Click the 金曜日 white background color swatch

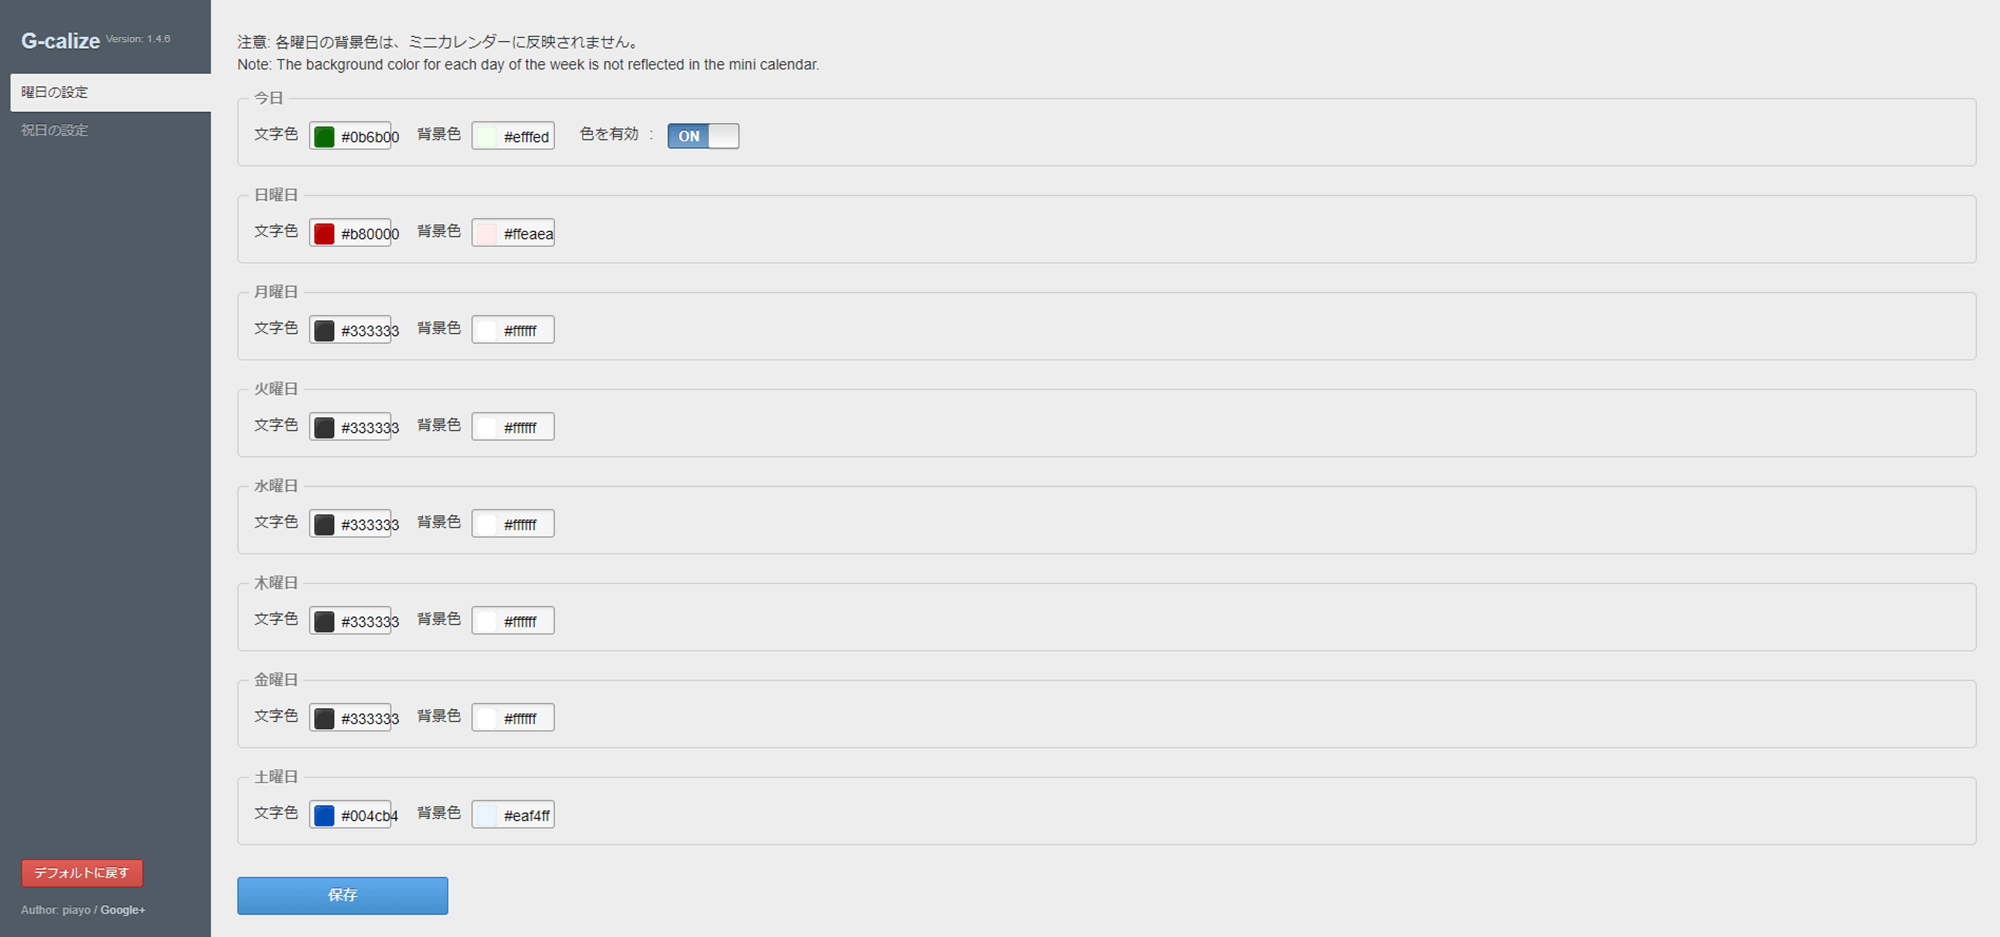click(486, 719)
